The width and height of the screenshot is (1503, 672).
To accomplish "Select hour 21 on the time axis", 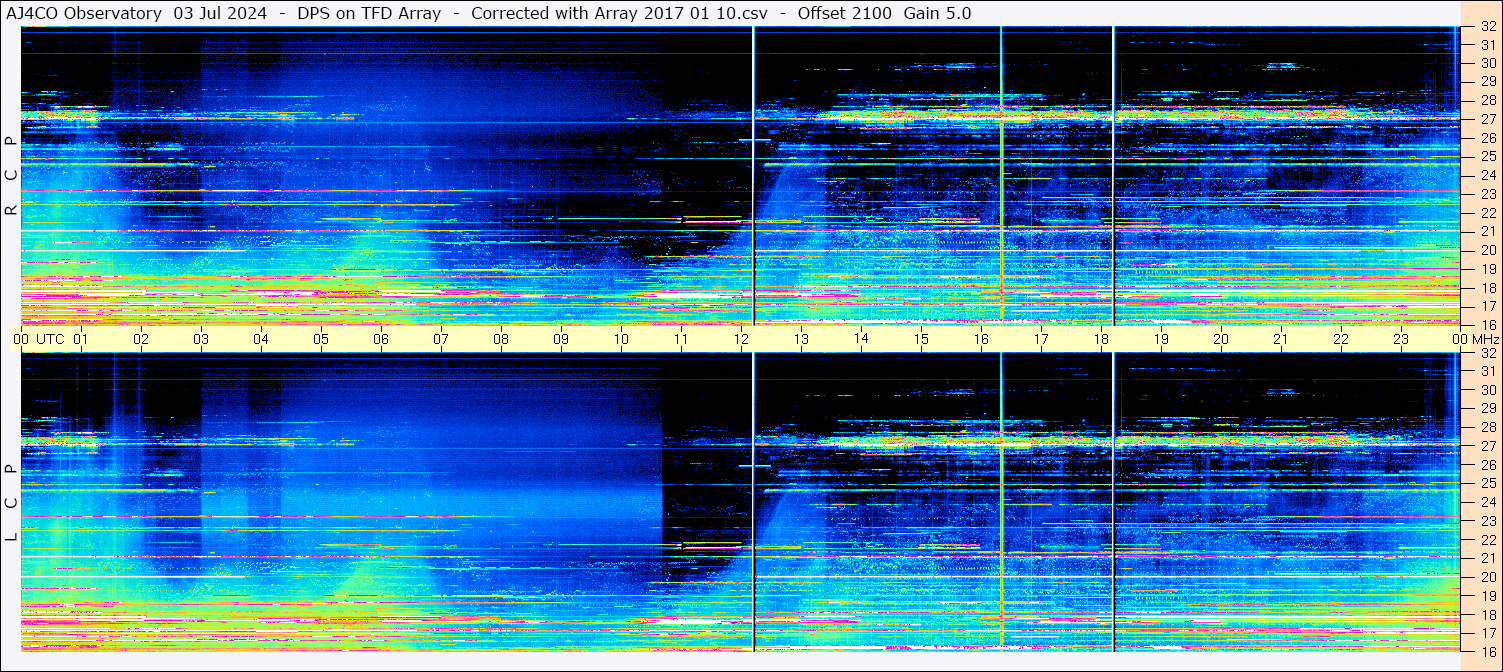I will [1281, 339].
